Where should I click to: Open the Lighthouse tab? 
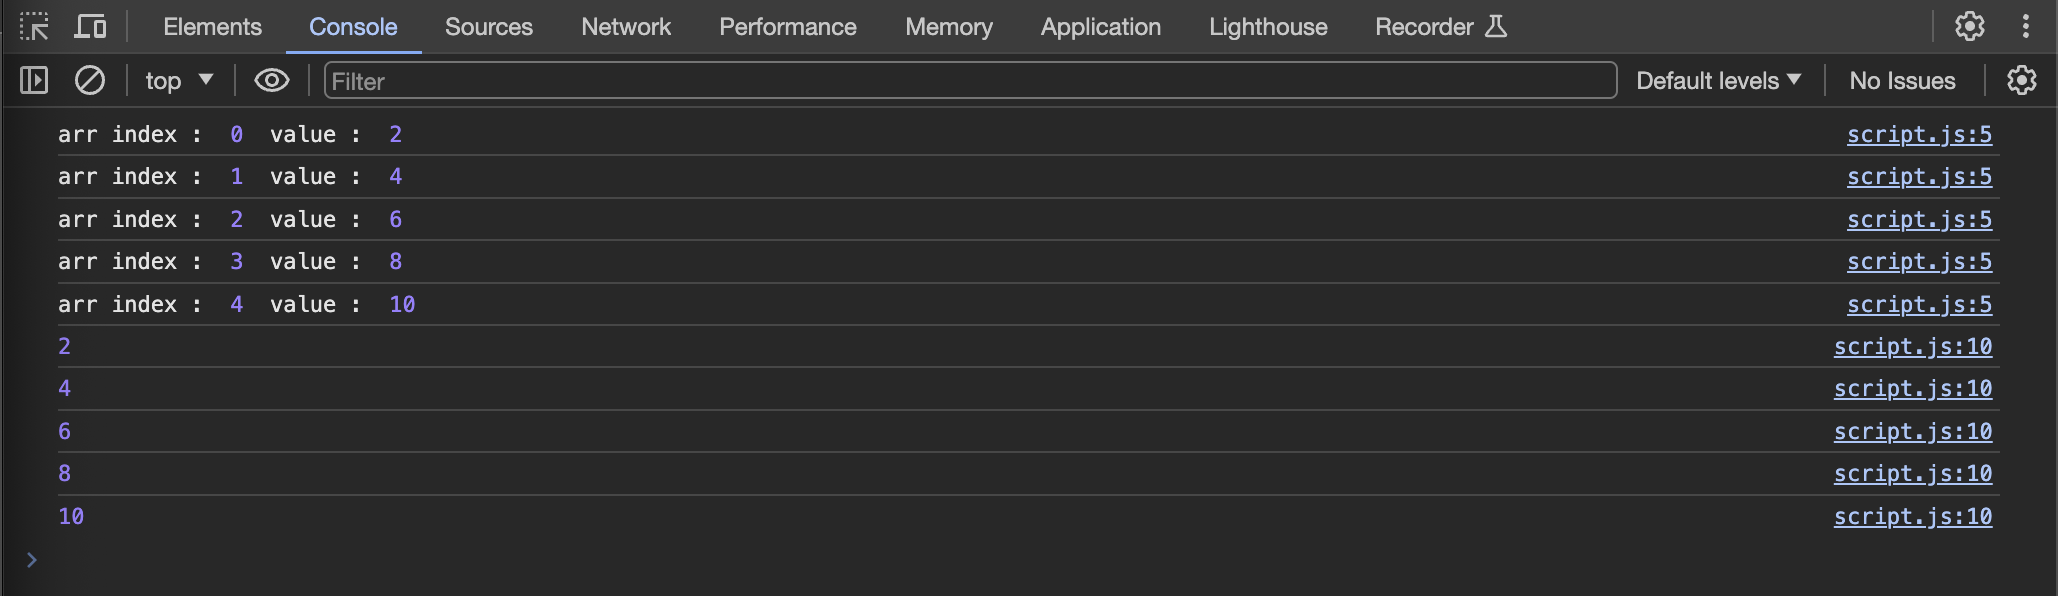pos(1267,27)
